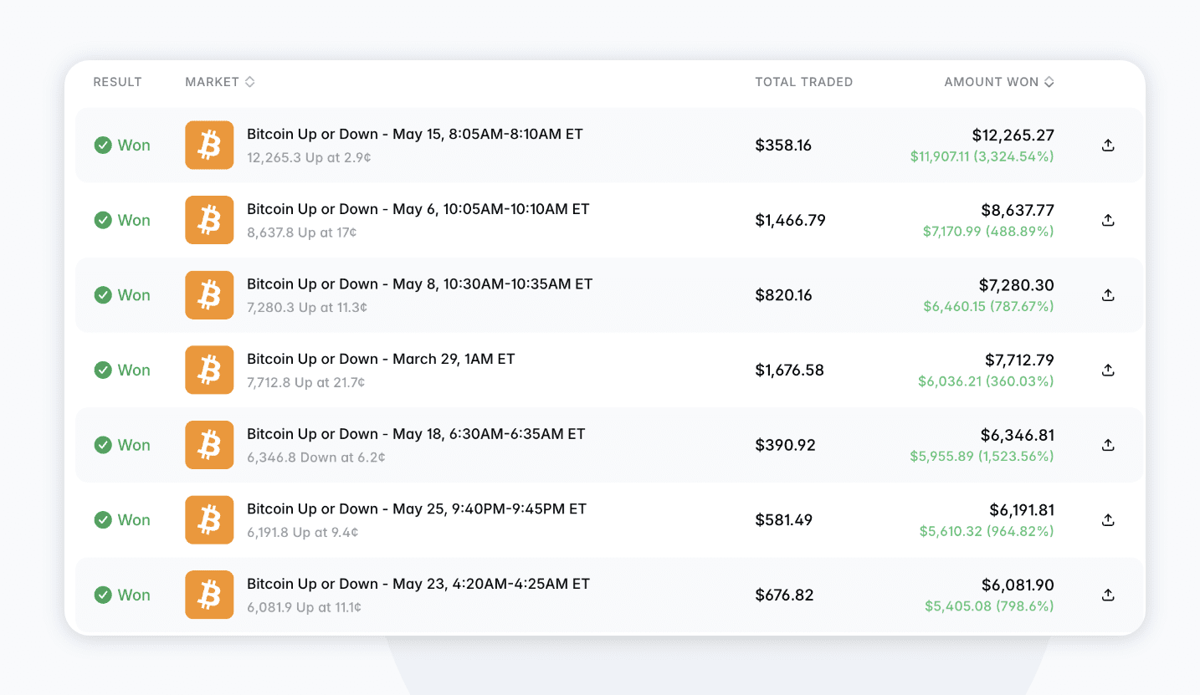The width and height of the screenshot is (1200, 695).
Task: Click share icon for May 15 market row
Action: pyautogui.click(x=1108, y=145)
